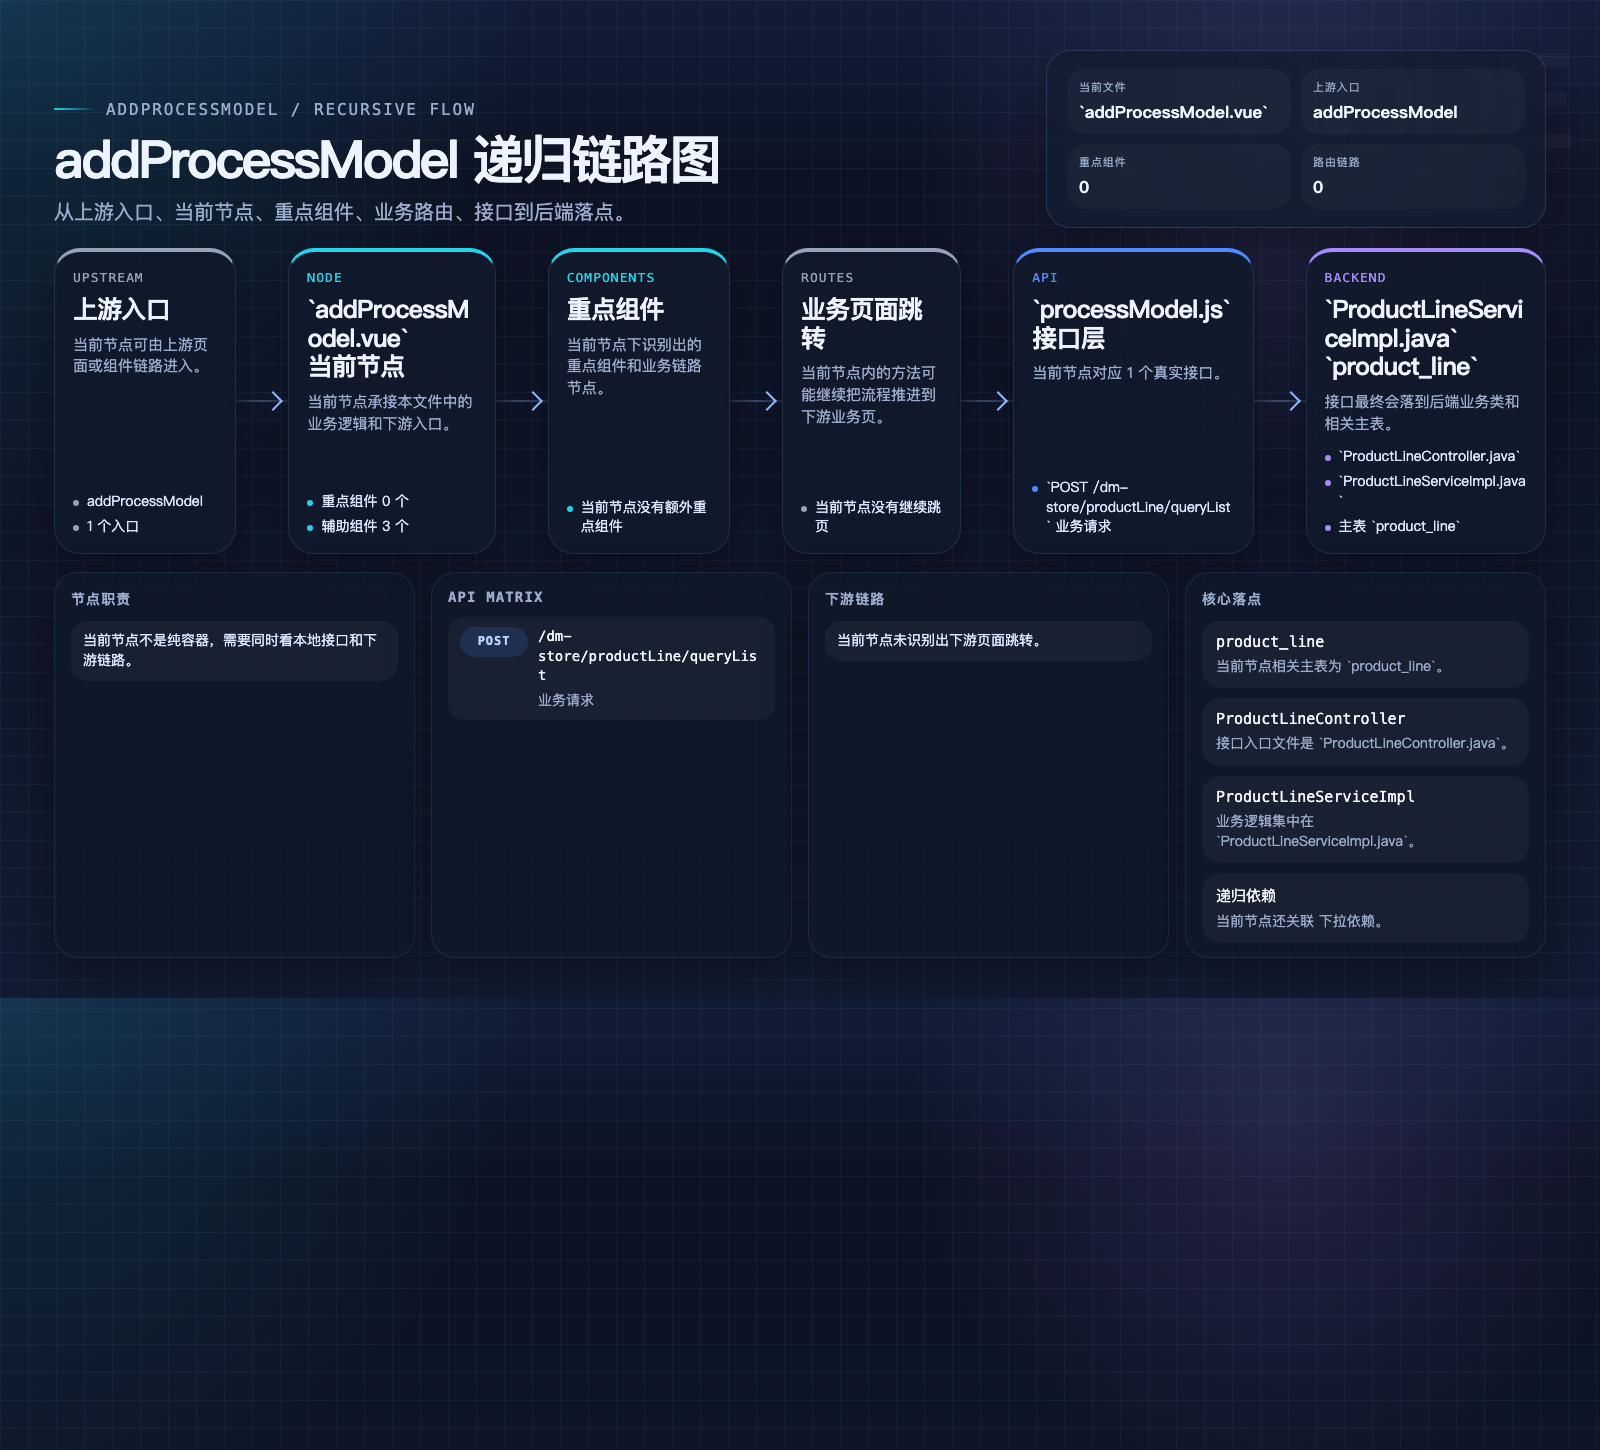The width and height of the screenshot is (1600, 1450).
Task: Open the product_line item in 核心落点
Action: pyautogui.click(x=1365, y=654)
